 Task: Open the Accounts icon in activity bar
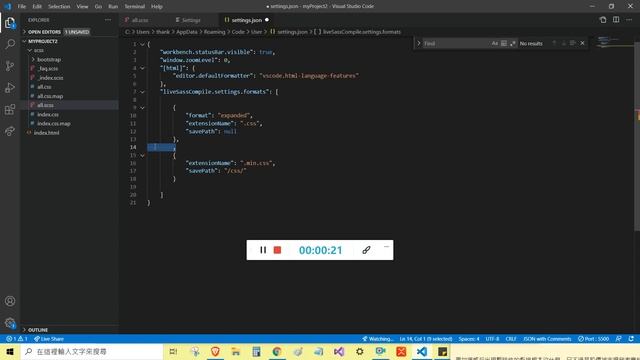10,301
